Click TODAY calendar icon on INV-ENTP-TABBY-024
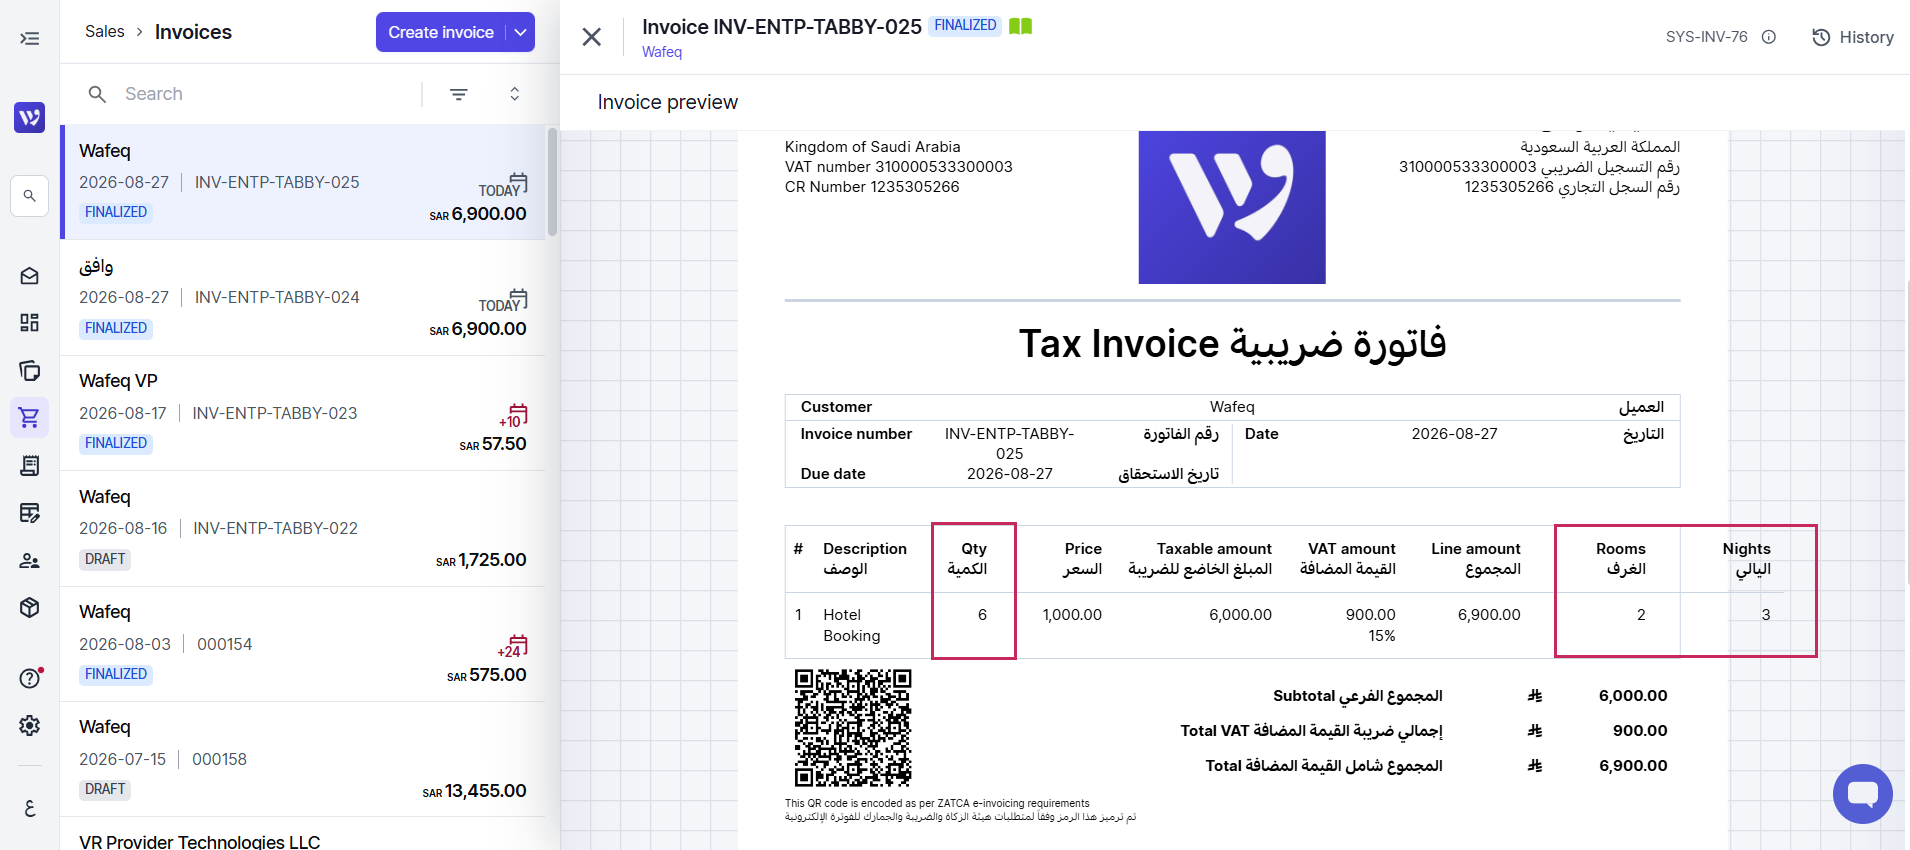 click(x=504, y=301)
